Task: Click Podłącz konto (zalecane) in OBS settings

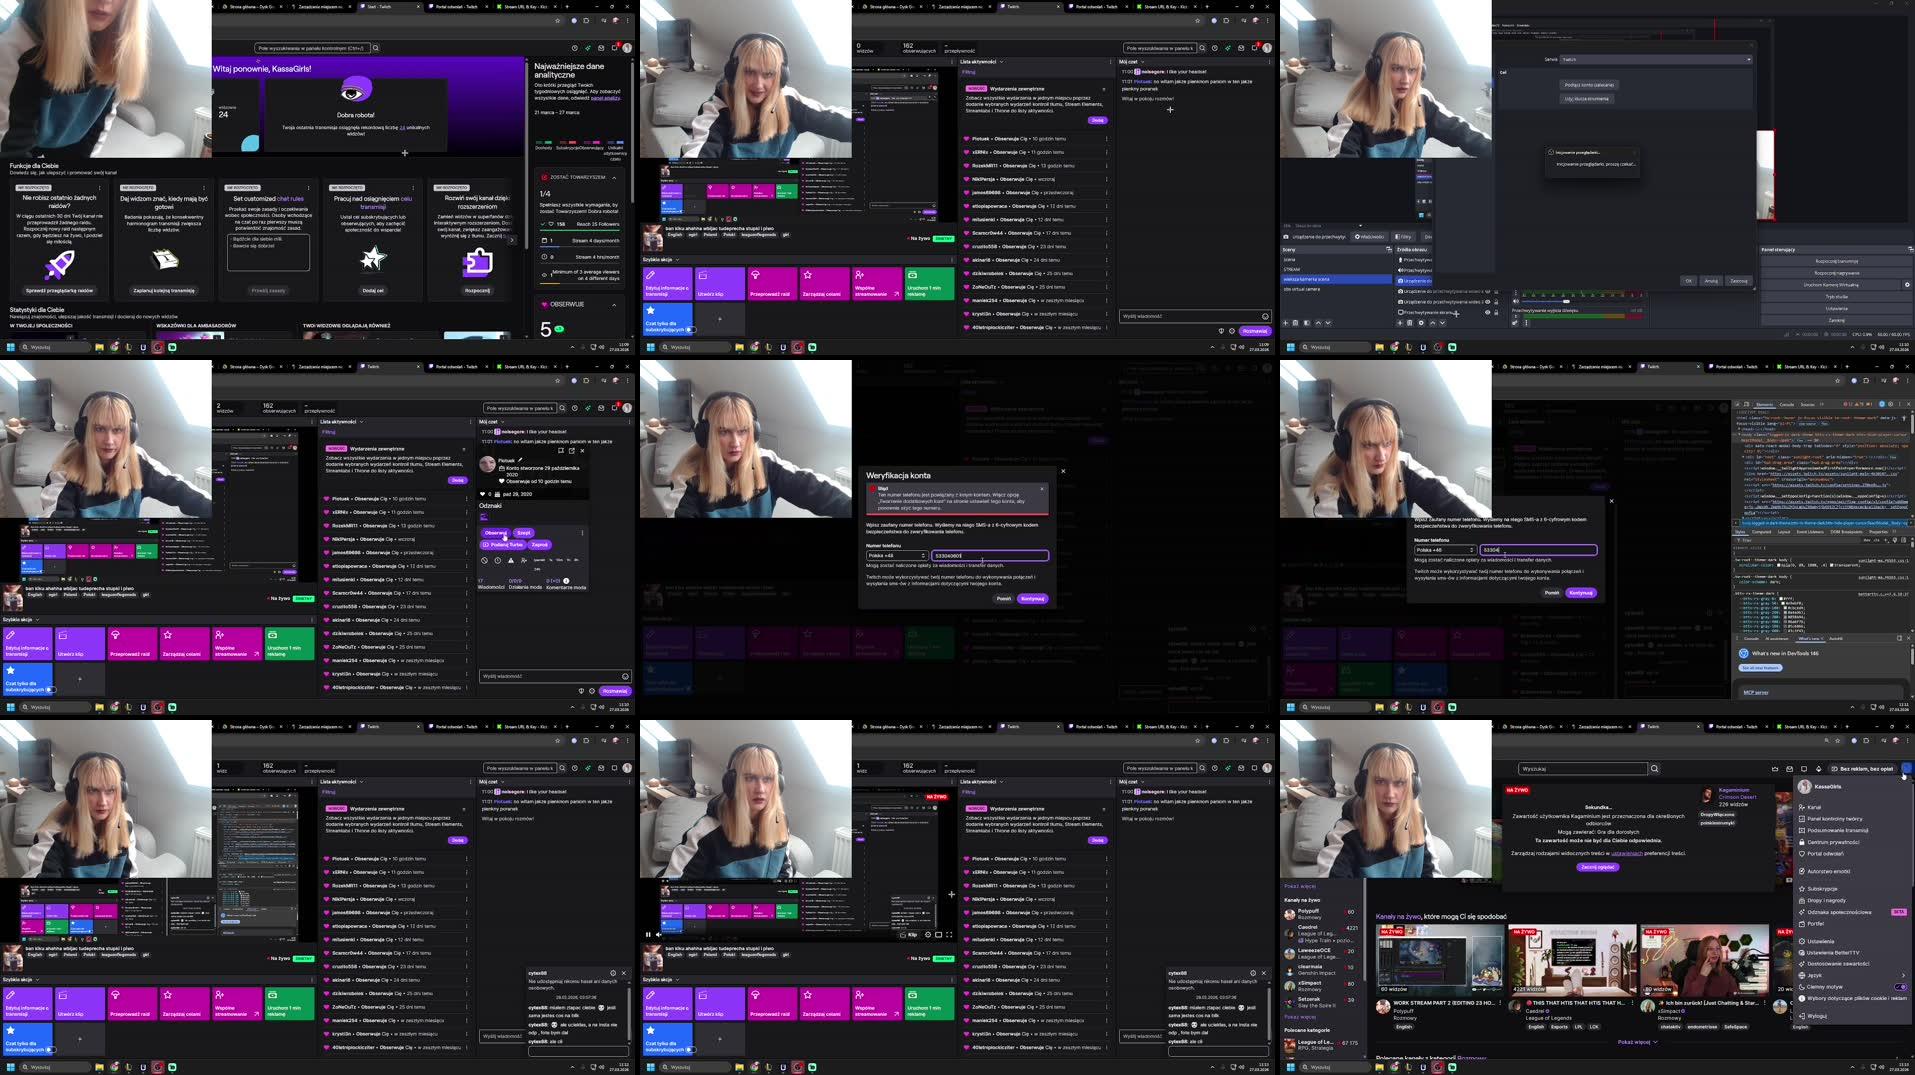Action: (x=1590, y=85)
